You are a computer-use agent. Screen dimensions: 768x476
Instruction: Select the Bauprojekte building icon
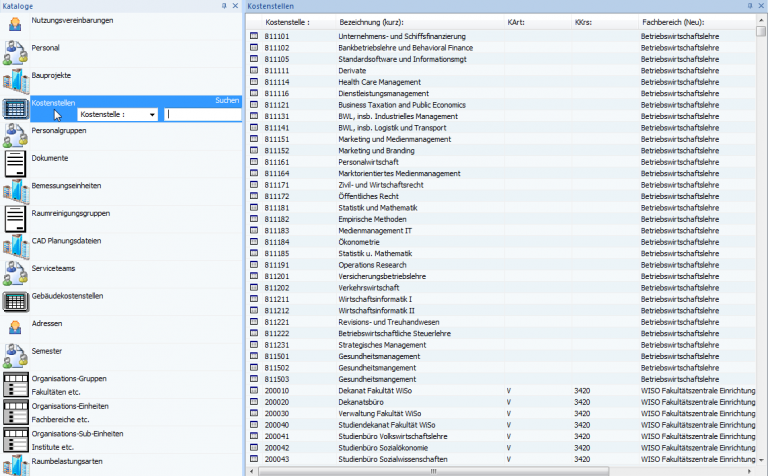(x=15, y=80)
